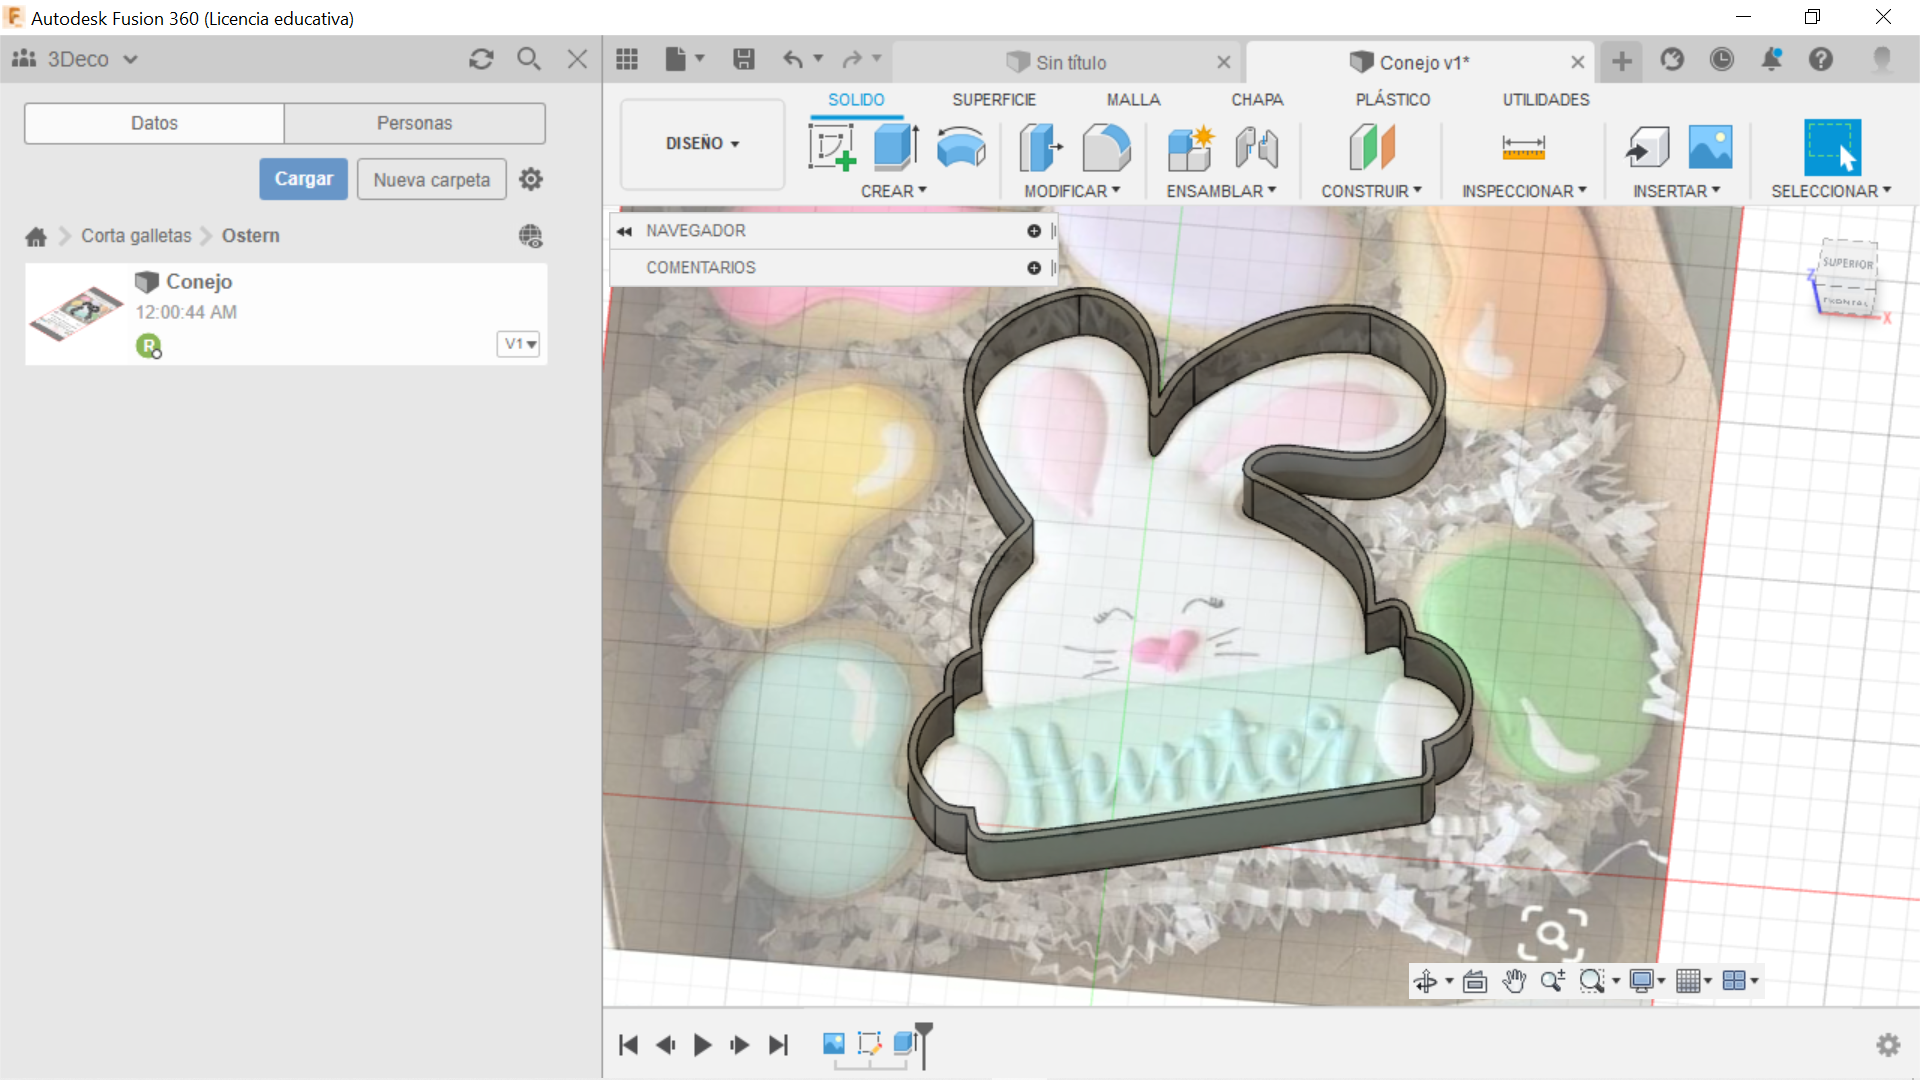Image resolution: width=1920 pixels, height=1080 pixels.
Task: Choose the Press Pull modify icon
Action: pyautogui.click(x=1040, y=148)
